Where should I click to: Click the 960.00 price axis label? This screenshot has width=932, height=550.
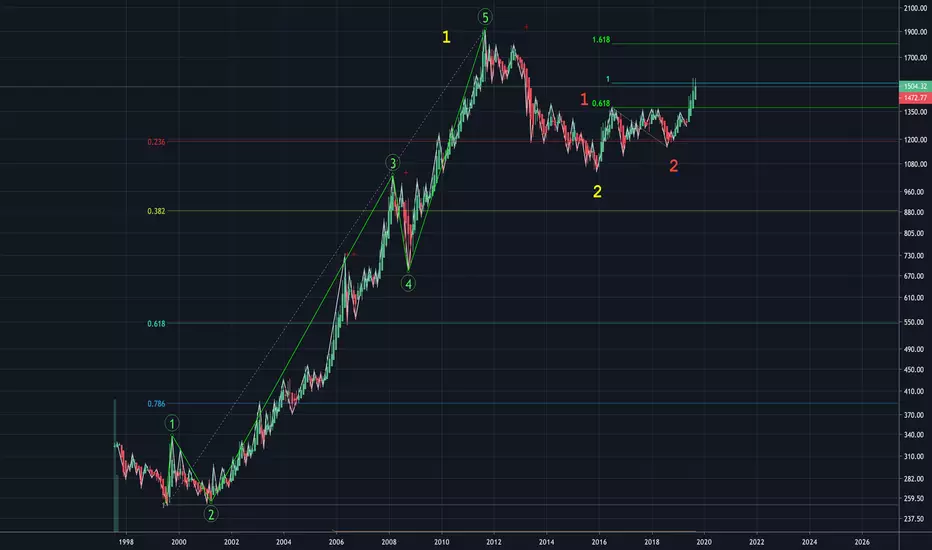915,192
